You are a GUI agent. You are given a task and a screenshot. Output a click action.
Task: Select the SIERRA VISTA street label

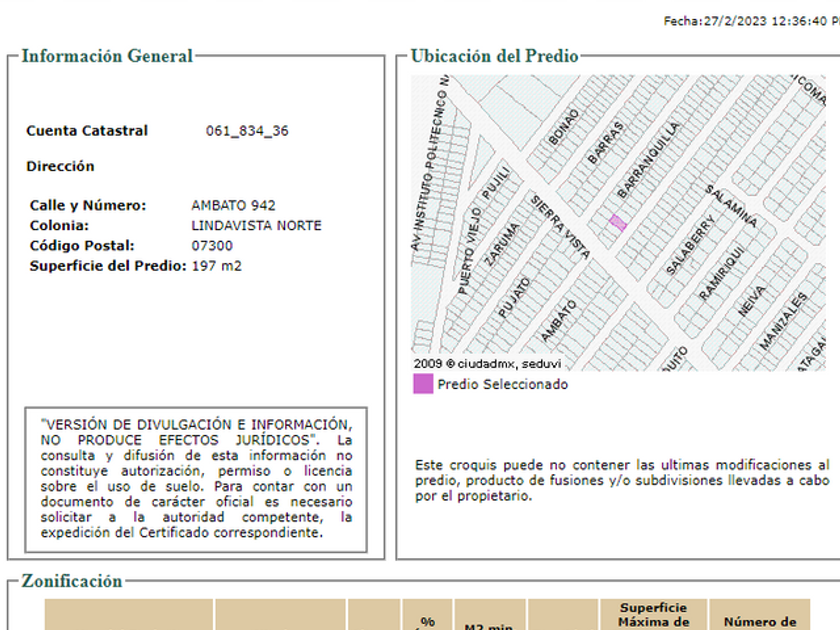[x=560, y=227]
